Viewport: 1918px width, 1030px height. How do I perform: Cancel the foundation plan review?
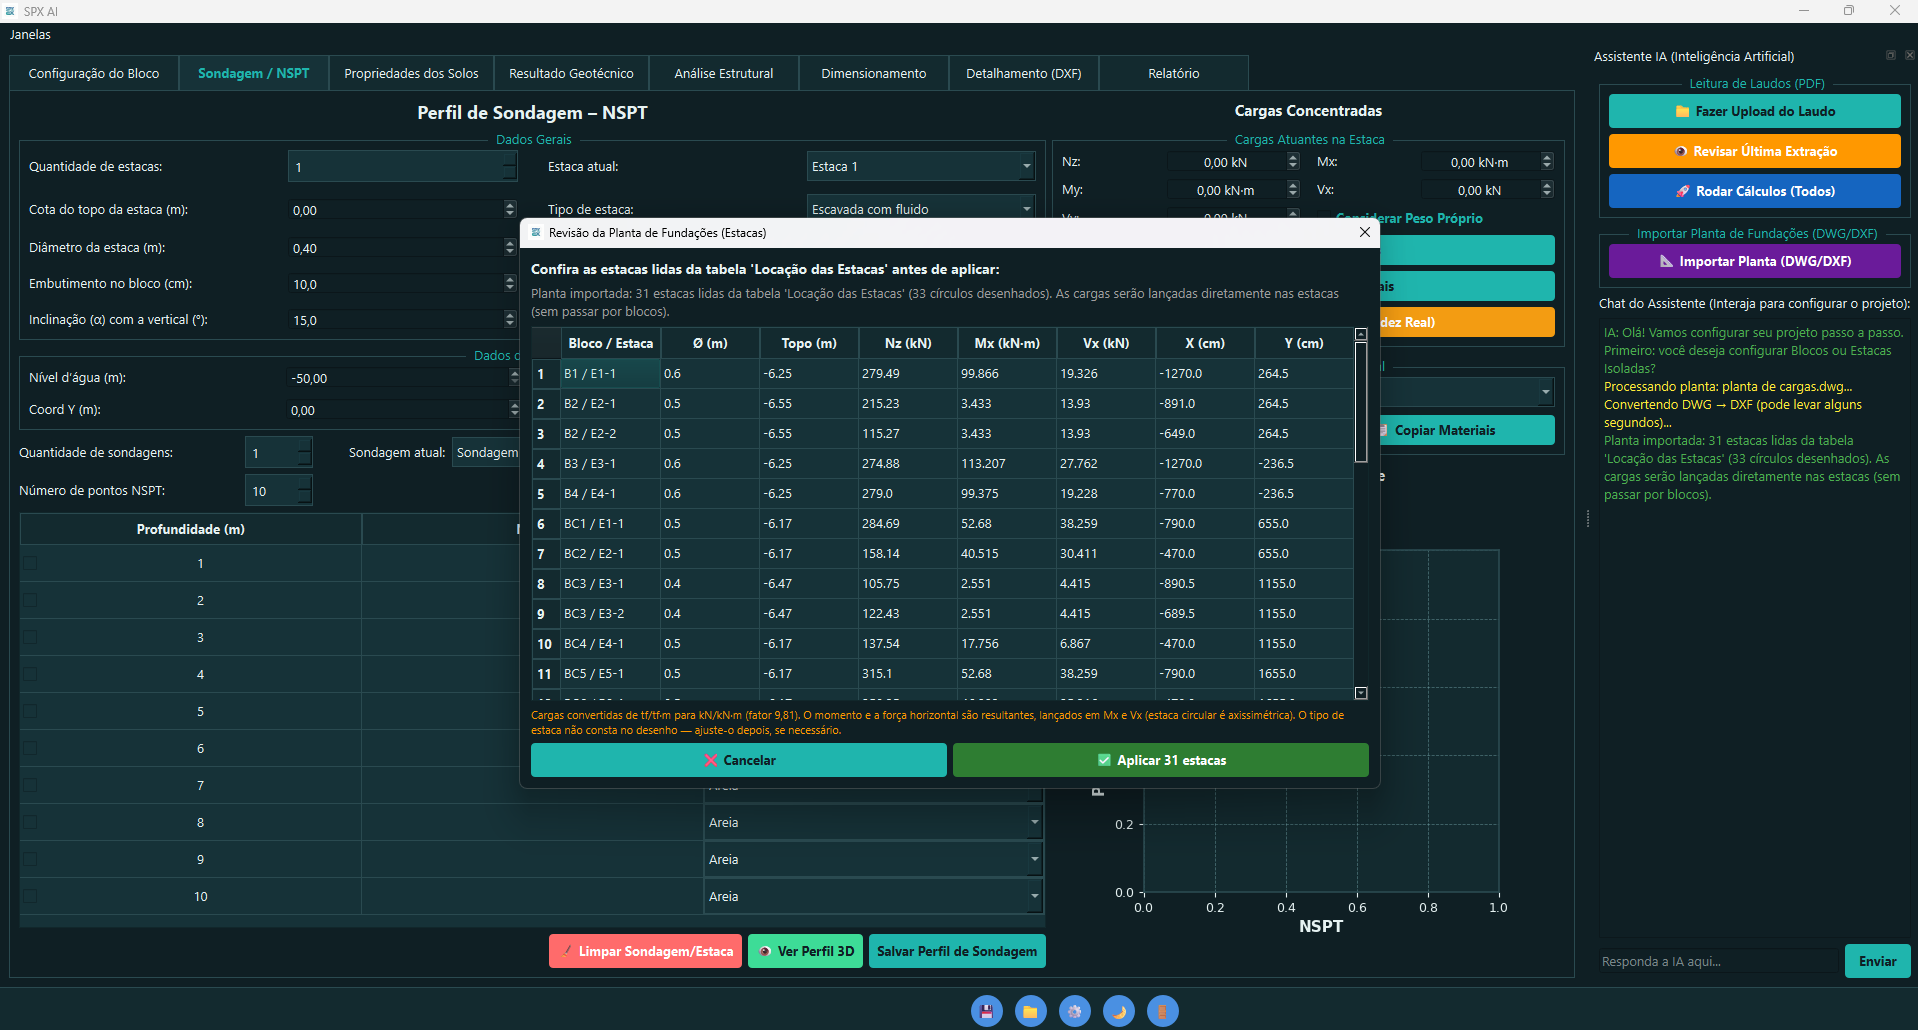738,760
